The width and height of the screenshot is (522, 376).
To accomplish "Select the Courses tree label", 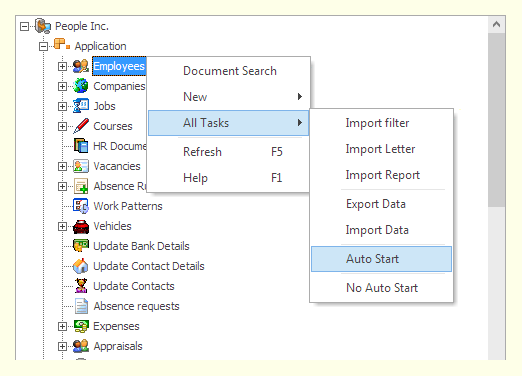I will 113,126.
